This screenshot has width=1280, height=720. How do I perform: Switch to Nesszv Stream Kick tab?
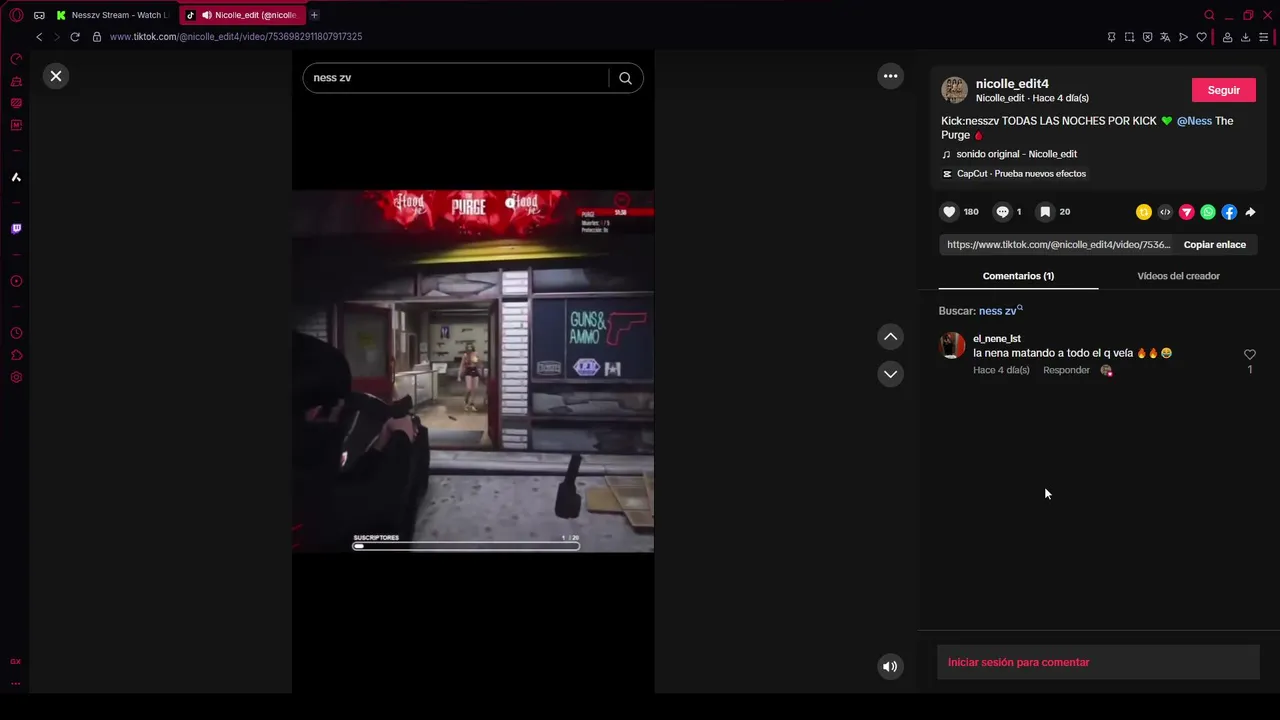[x=112, y=15]
